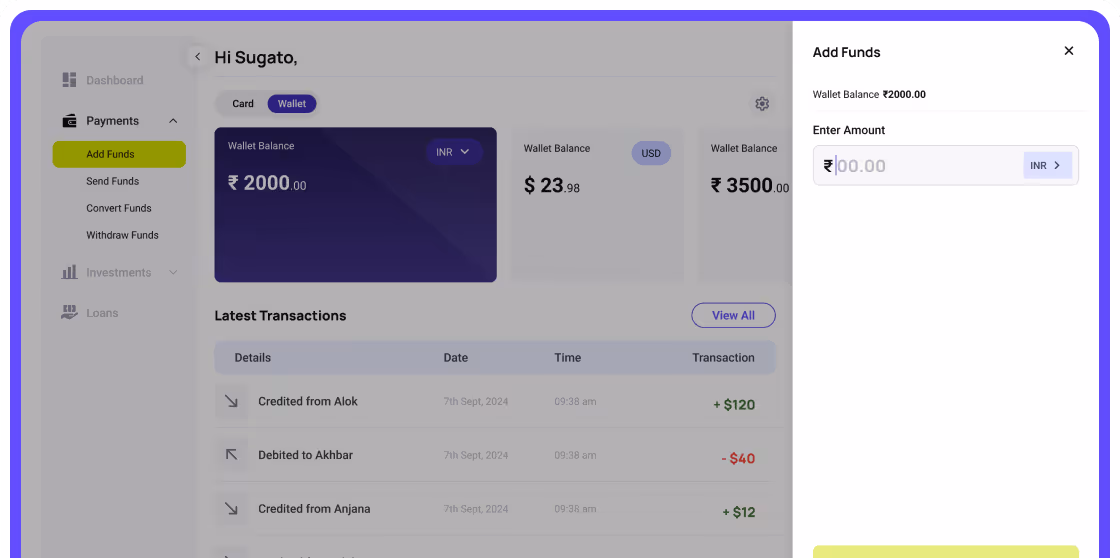
Task: Click arrow icon beside Credited from Anjana
Action: 231,509
